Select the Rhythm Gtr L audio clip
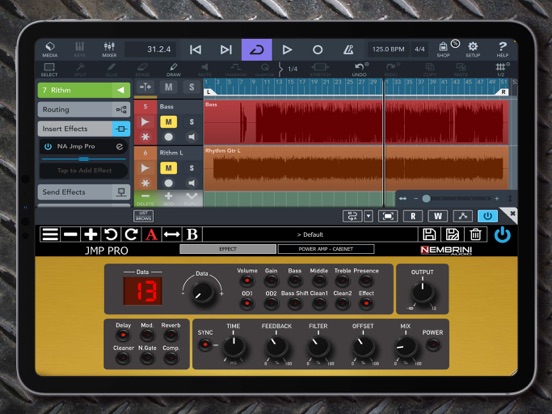552x414 pixels. click(356, 168)
